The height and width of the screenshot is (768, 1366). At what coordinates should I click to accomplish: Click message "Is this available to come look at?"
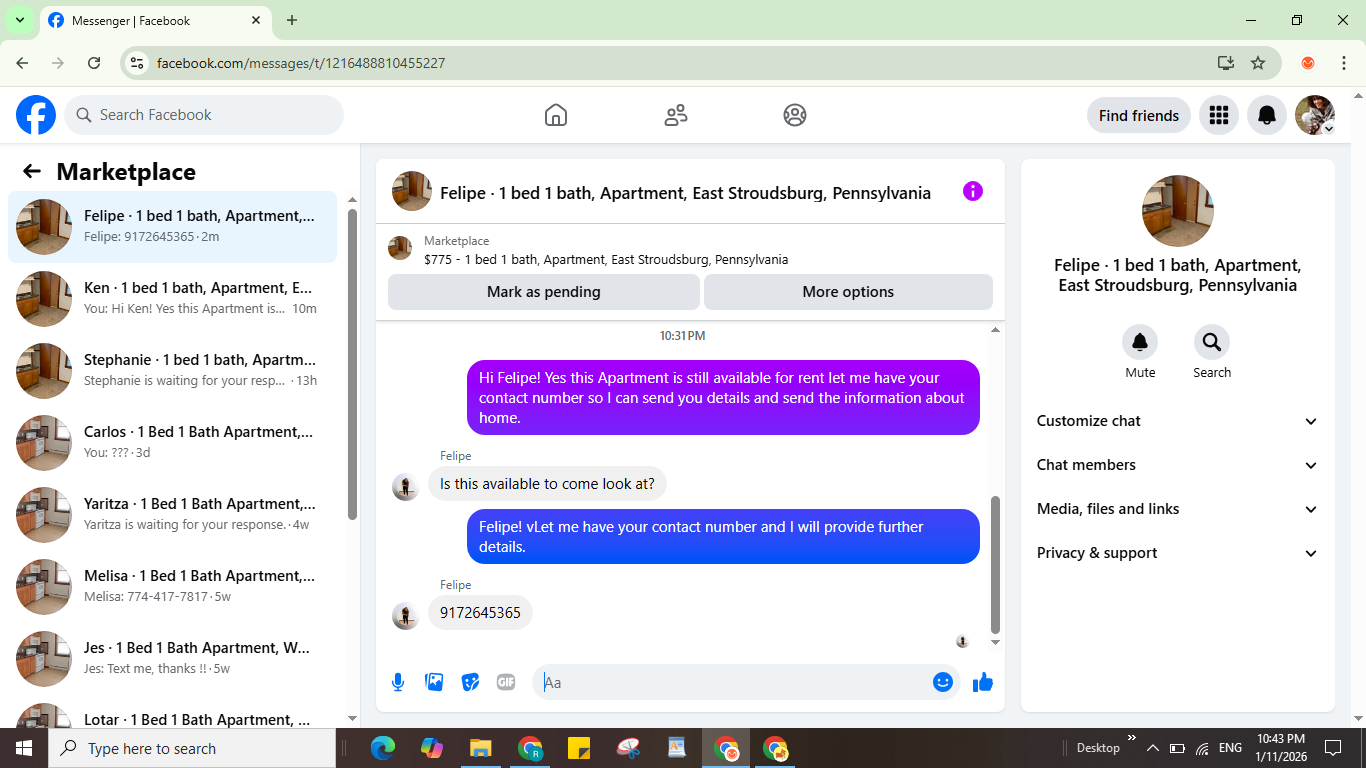pos(548,484)
